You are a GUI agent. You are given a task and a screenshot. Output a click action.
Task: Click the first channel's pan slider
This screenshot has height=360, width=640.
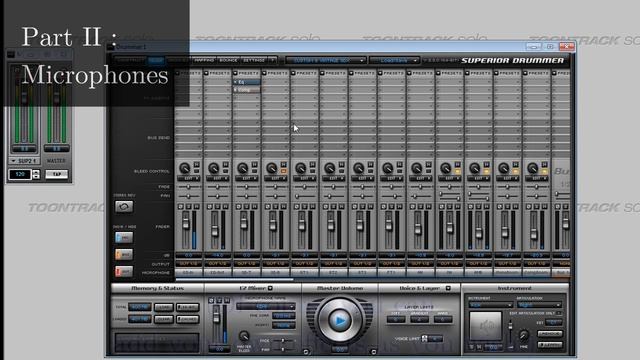click(x=188, y=196)
